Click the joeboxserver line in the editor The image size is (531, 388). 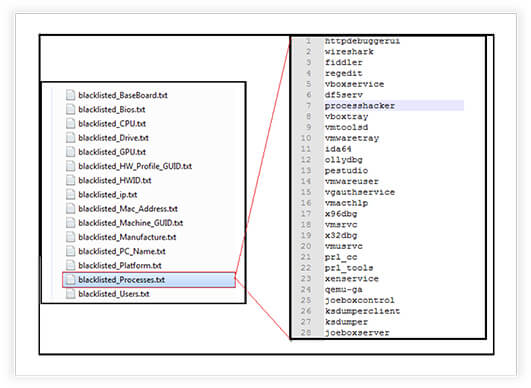pyautogui.click(x=357, y=333)
